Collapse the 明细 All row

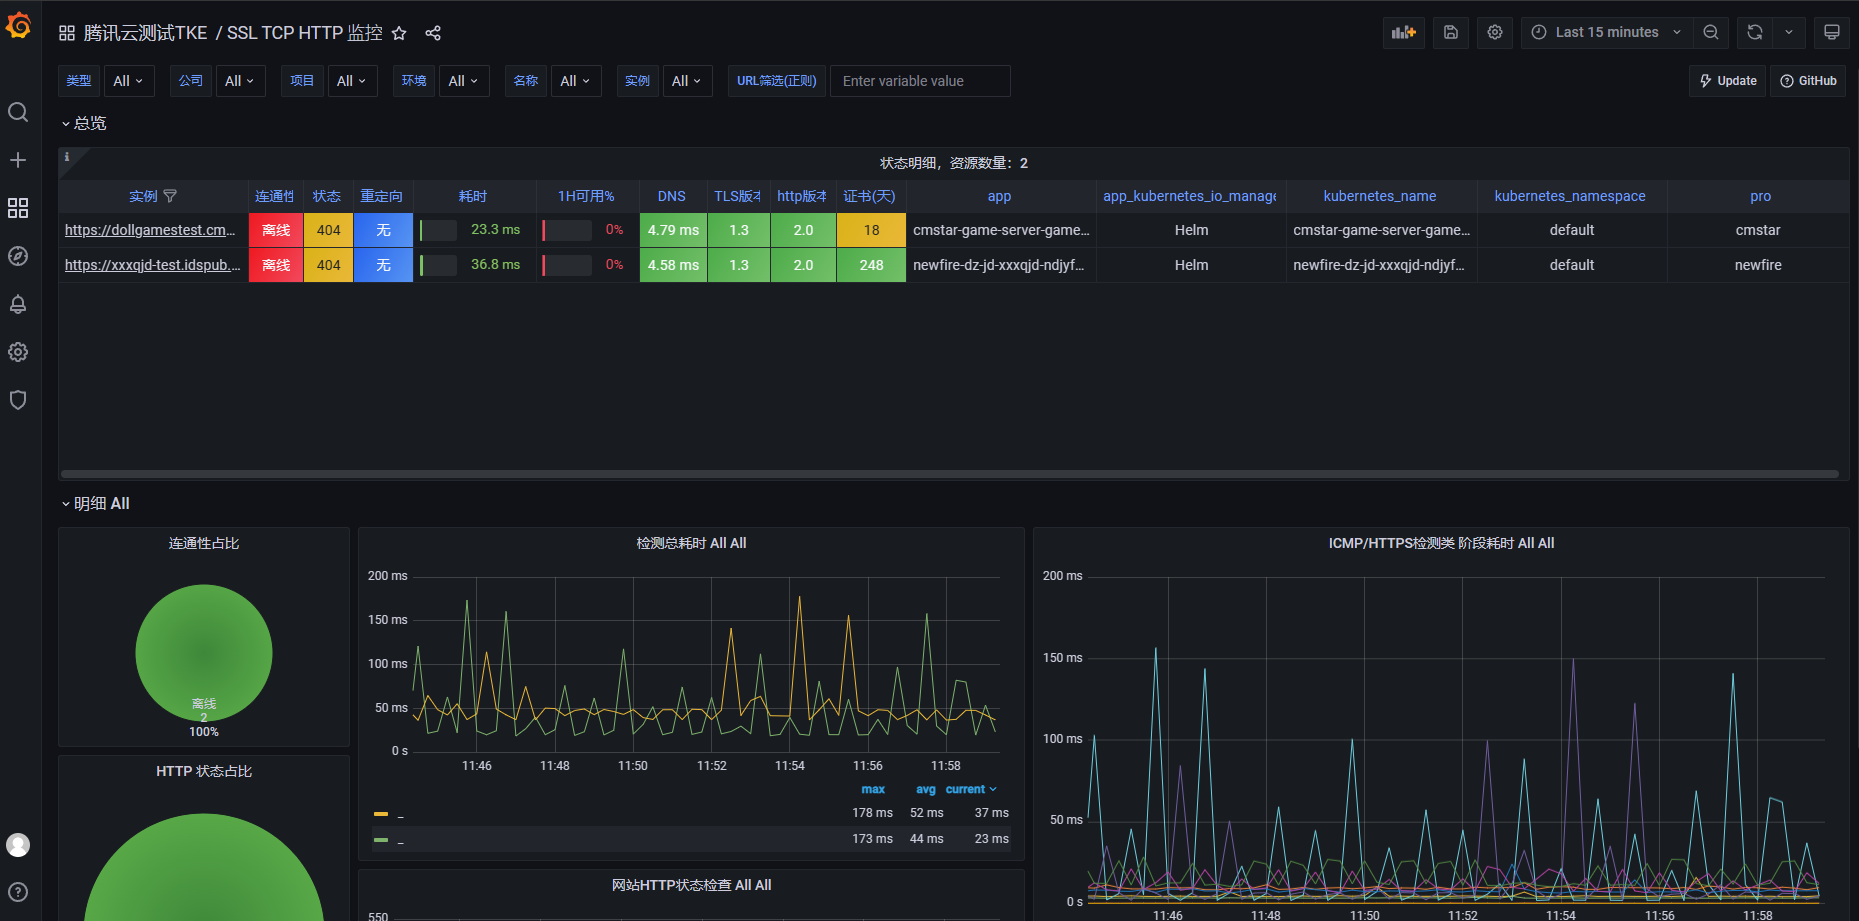(x=96, y=503)
